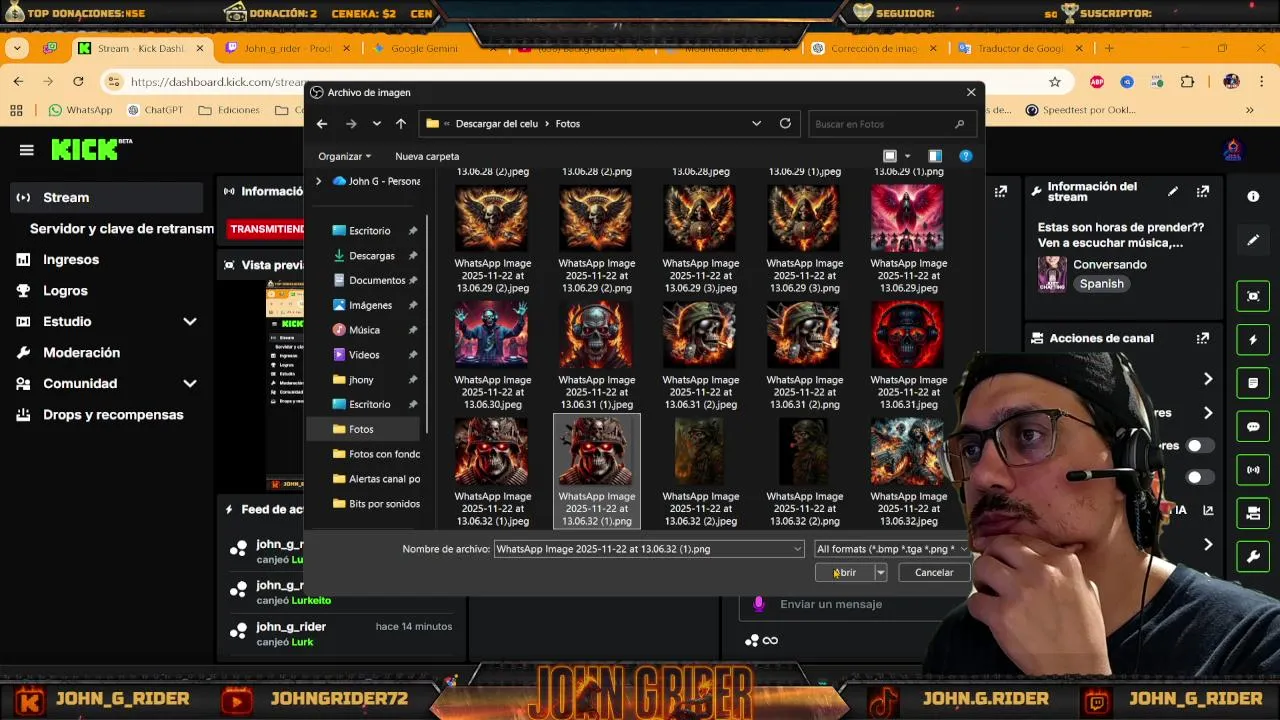Open the Kick hamburger menu

point(27,150)
